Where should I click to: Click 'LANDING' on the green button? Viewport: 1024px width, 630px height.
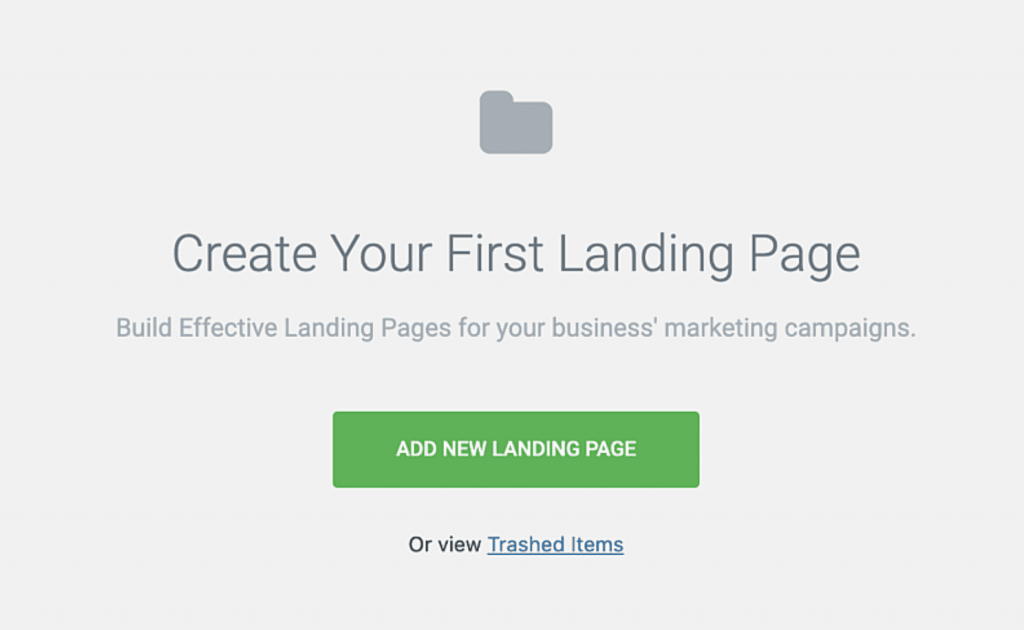pyautogui.click(x=536, y=449)
